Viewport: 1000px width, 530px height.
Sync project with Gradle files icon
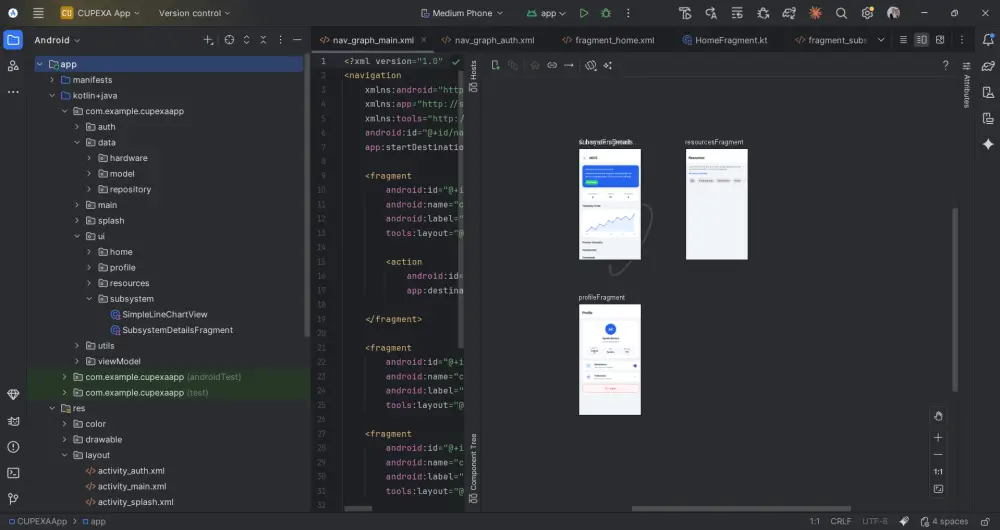coord(789,13)
